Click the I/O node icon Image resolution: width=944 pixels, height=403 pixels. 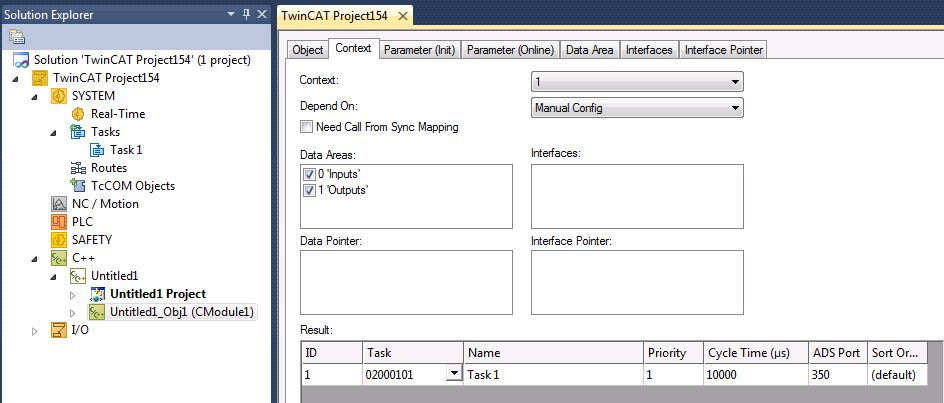pyautogui.click(x=58, y=330)
